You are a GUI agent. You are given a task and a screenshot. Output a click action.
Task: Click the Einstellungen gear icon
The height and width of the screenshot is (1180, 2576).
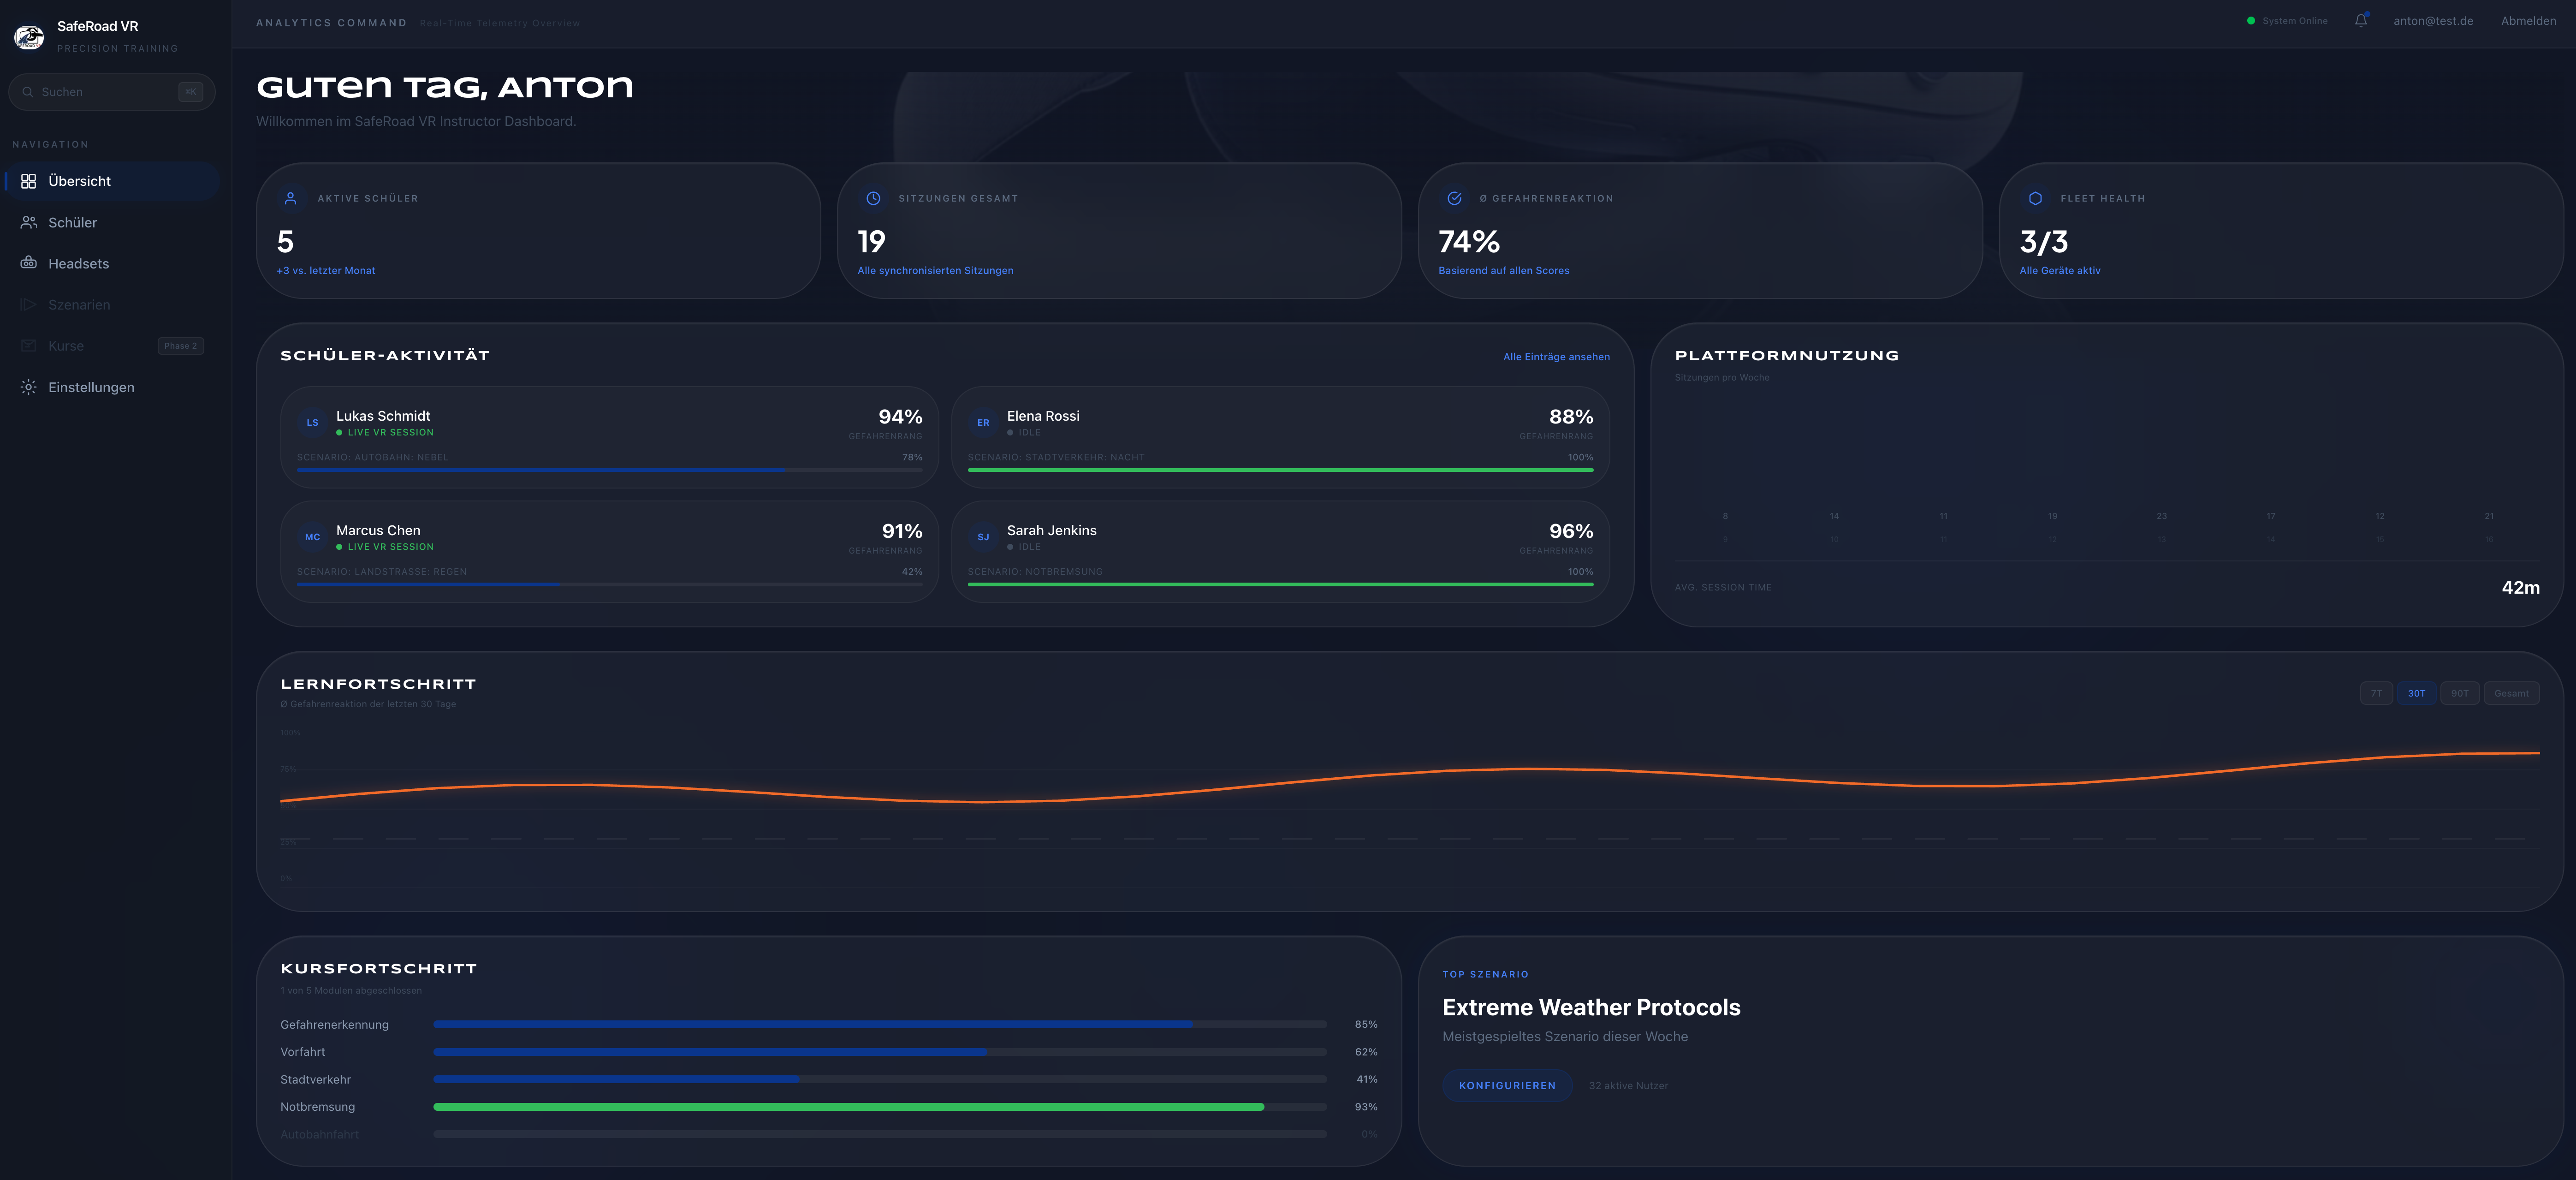[x=29, y=387]
